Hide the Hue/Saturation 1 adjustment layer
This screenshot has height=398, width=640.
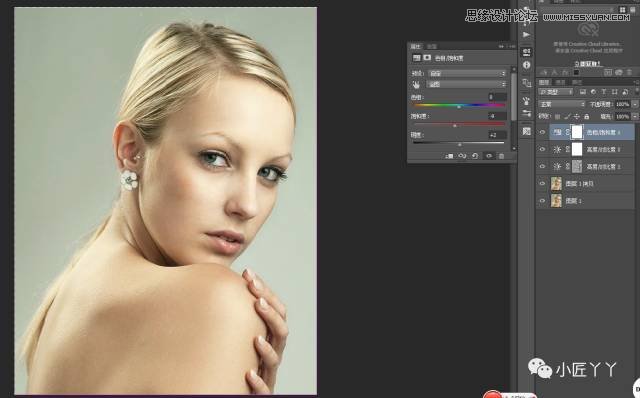coord(542,132)
